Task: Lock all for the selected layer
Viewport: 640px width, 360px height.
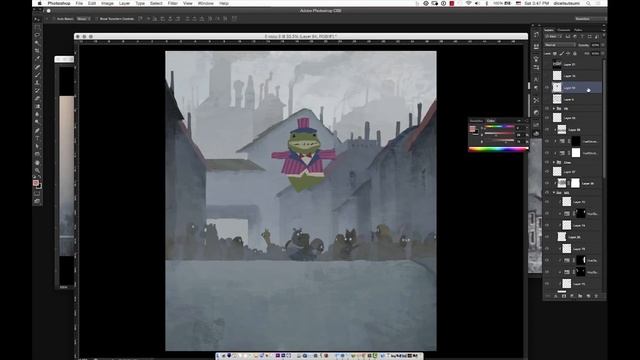Action: (575, 53)
